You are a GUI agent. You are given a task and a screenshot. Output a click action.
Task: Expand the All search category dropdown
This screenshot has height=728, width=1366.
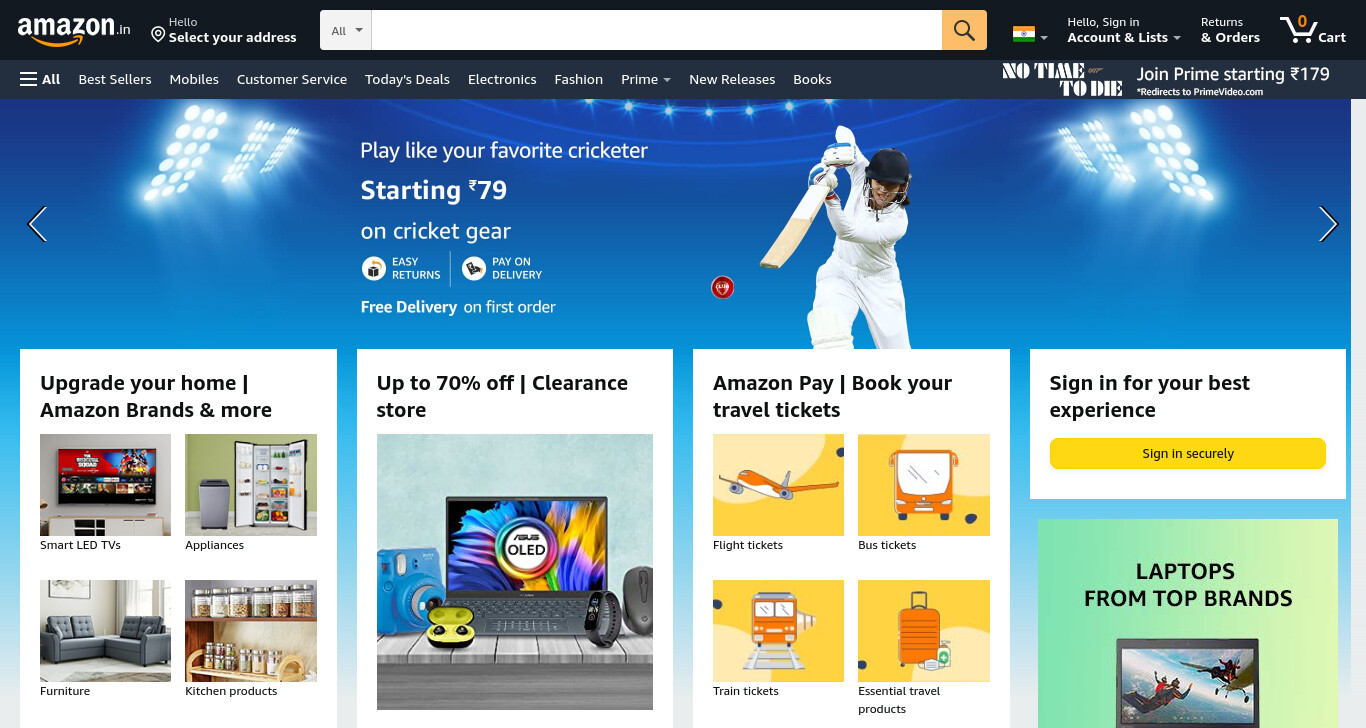346,30
